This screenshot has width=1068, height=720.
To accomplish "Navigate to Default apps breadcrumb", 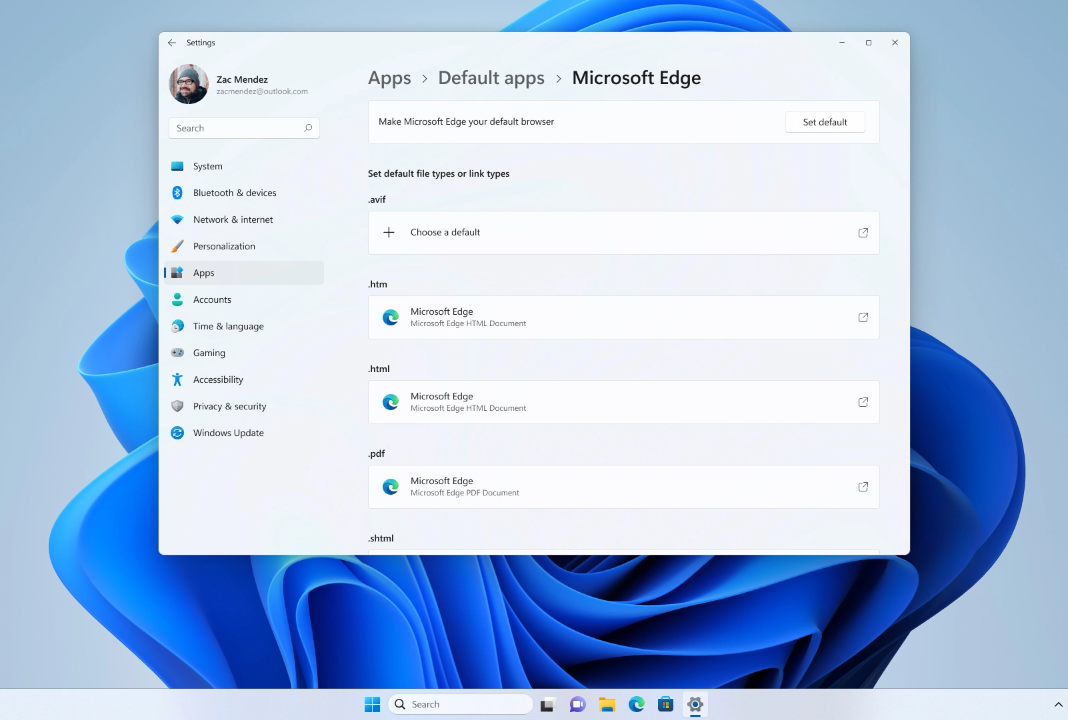I will click(x=491, y=78).
